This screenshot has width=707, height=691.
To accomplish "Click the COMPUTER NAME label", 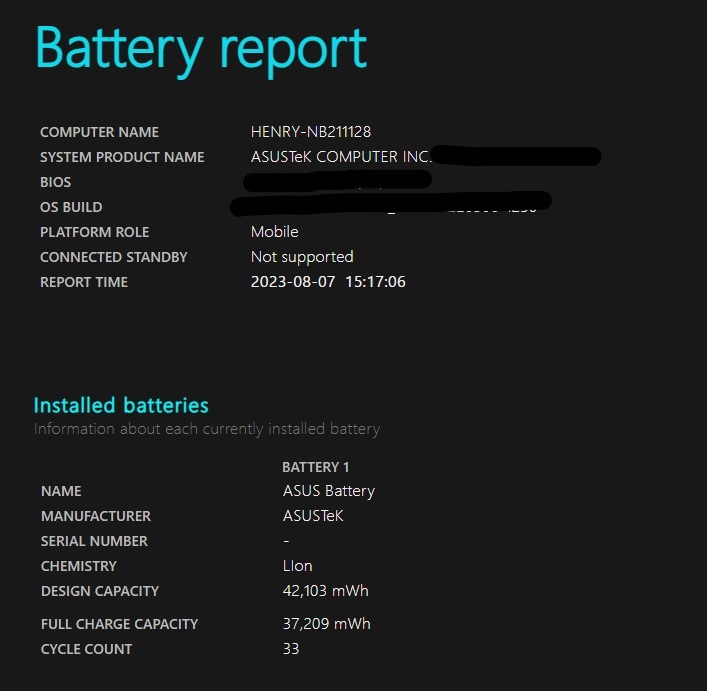I will click(99, 132).
